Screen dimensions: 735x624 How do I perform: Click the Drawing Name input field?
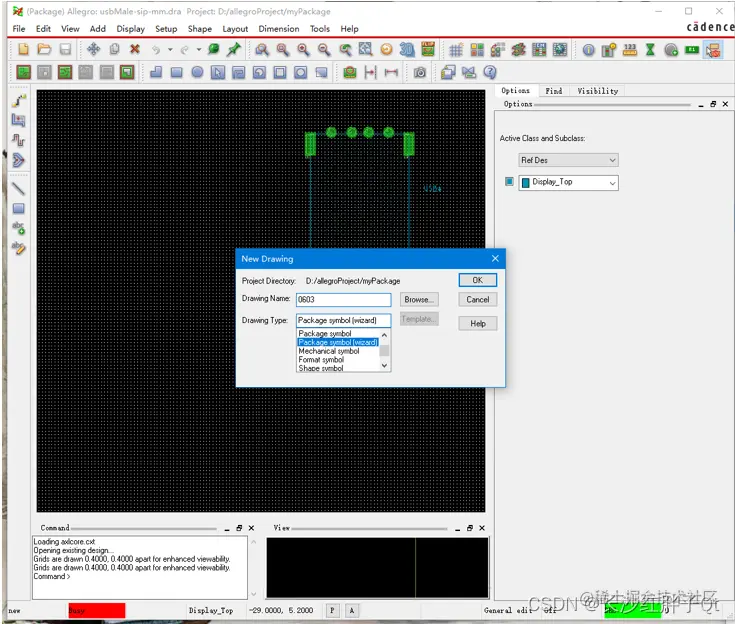343,299
